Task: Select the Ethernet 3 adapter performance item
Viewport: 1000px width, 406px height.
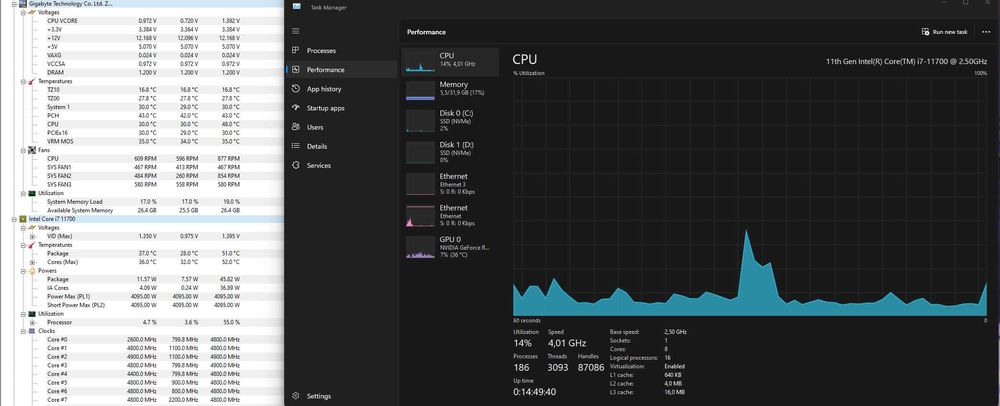Action: tap(451, 184)
